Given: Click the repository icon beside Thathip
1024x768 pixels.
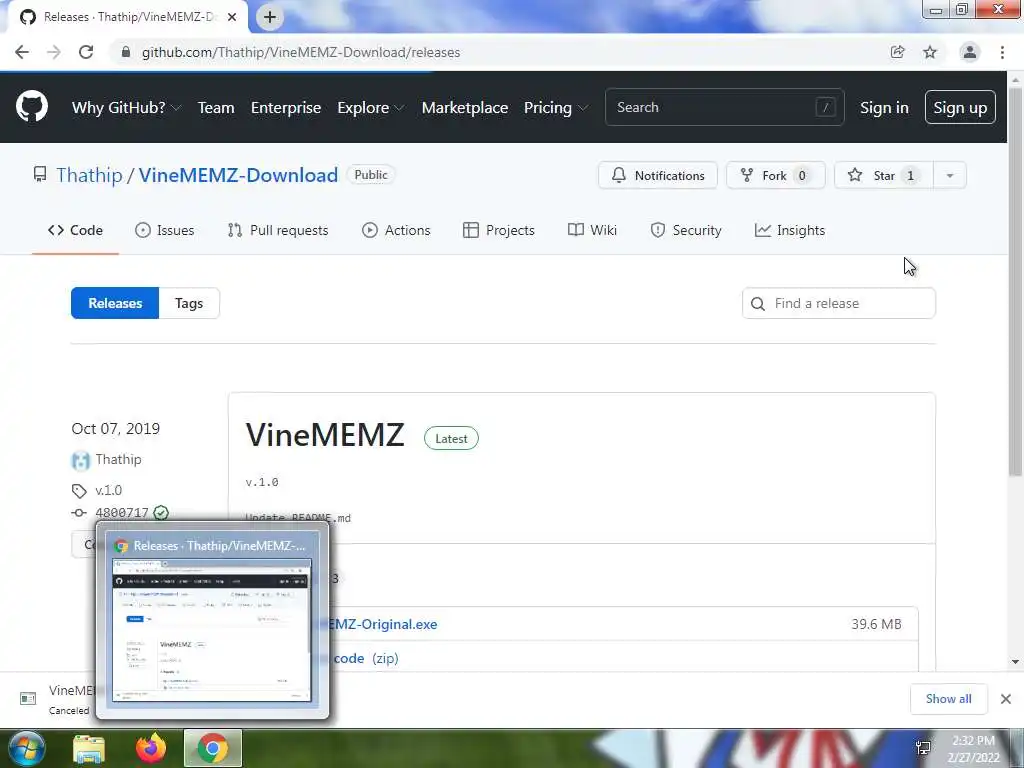Looking at the screenshot, I should 40,174.
